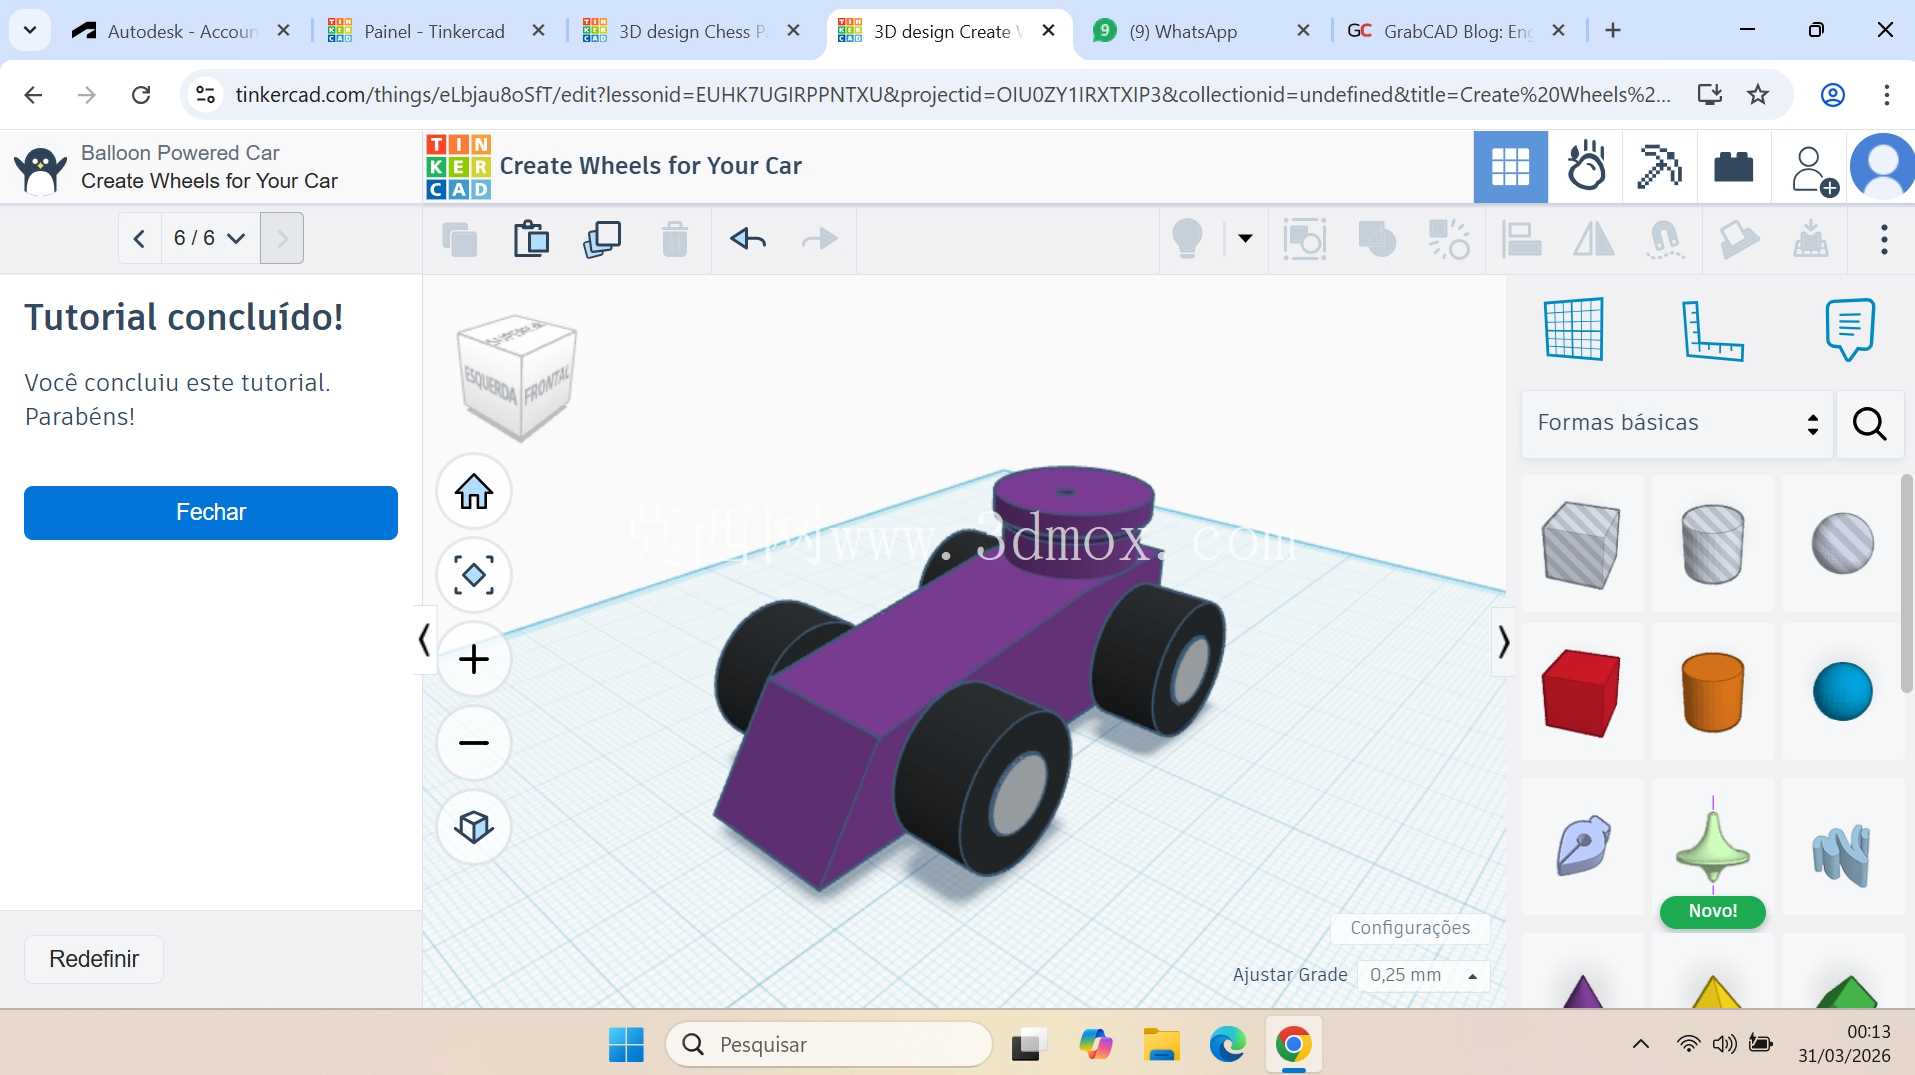Click the Copy tool icon
Viewport: 1915px width, 1075px height.
click(460, 240)
